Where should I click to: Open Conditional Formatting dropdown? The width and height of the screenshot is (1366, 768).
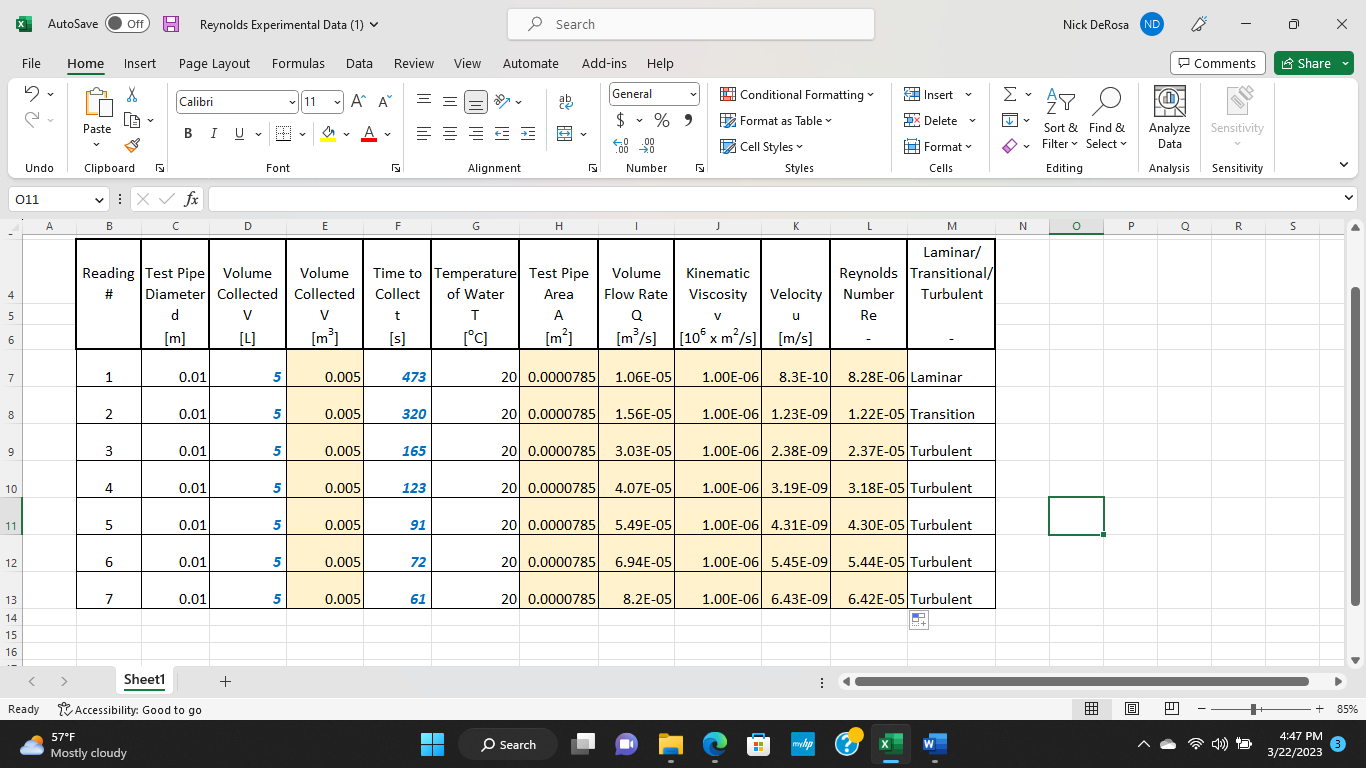797,95
